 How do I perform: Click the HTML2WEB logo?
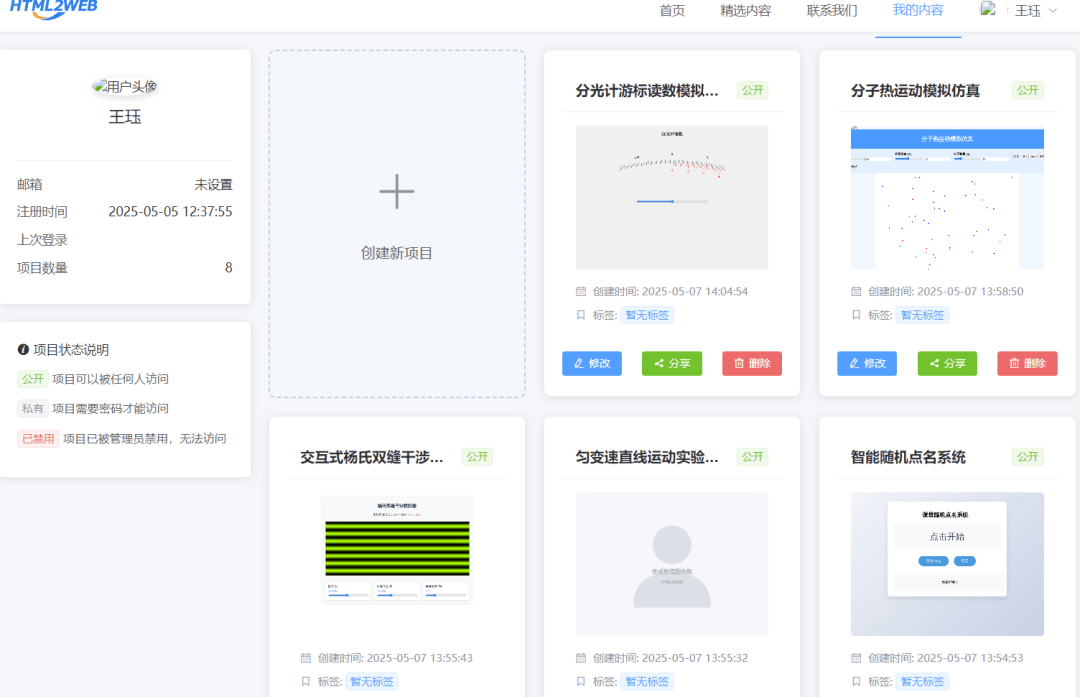[x=54, y=8]
